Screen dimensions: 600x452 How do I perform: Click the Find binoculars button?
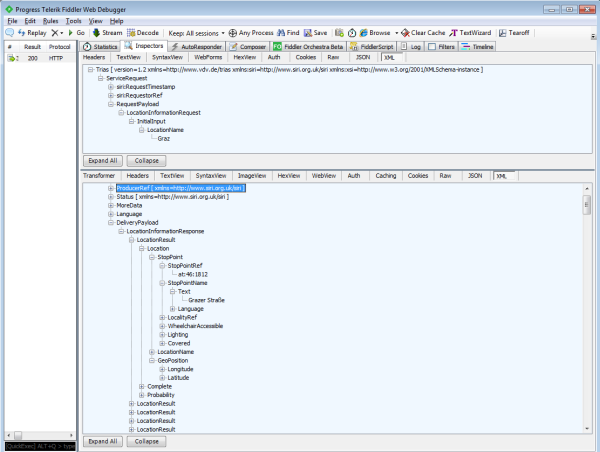click(288, 33)
